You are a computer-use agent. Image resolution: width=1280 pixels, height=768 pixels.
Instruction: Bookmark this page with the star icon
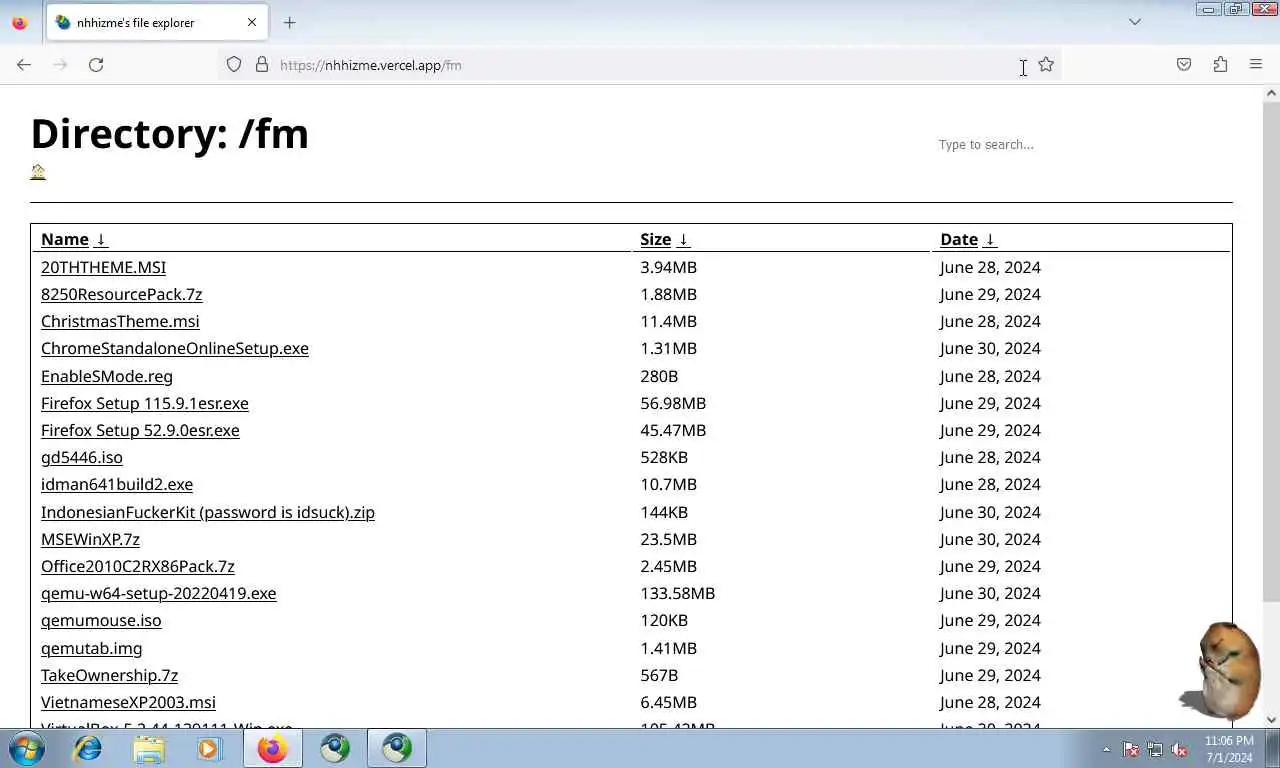(1046, 65)
